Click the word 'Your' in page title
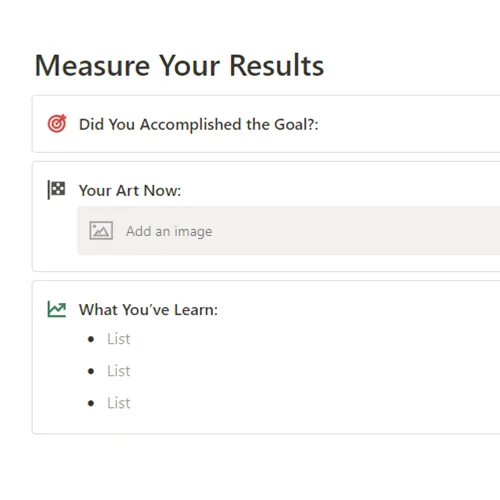The width and height of the screenshot is (500, 500). [189, 65]
